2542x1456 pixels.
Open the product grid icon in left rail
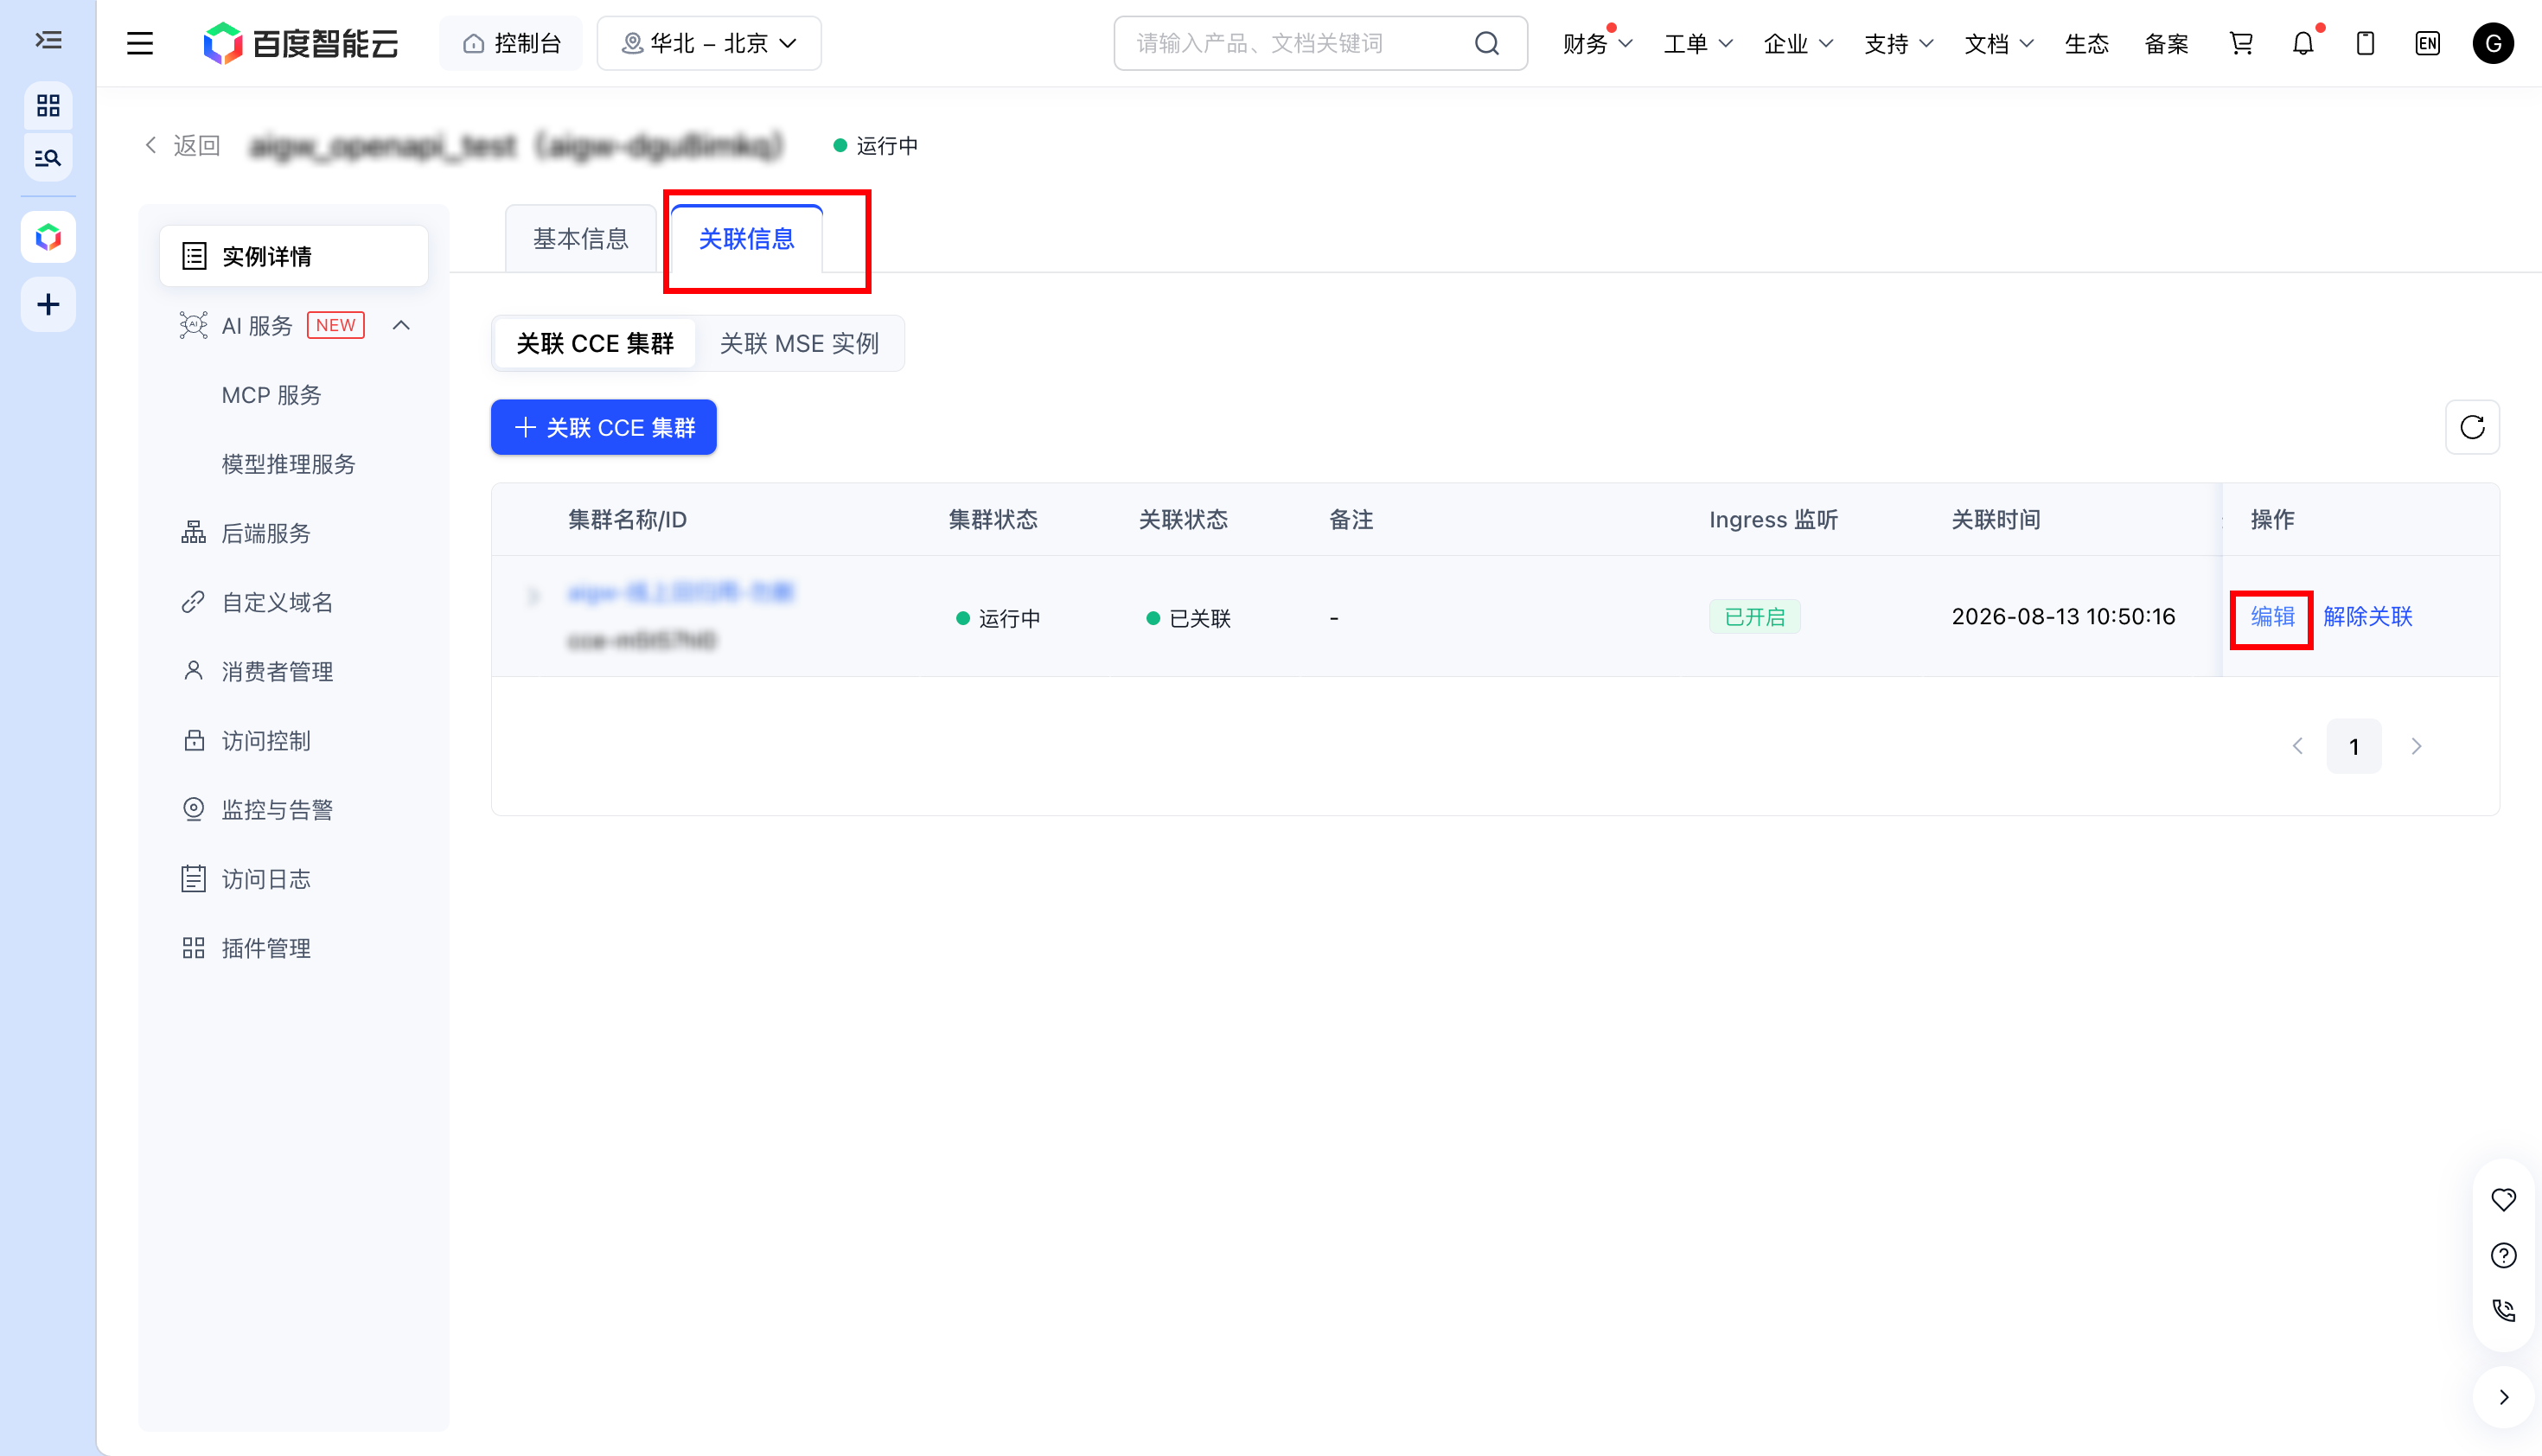point(48,105)
